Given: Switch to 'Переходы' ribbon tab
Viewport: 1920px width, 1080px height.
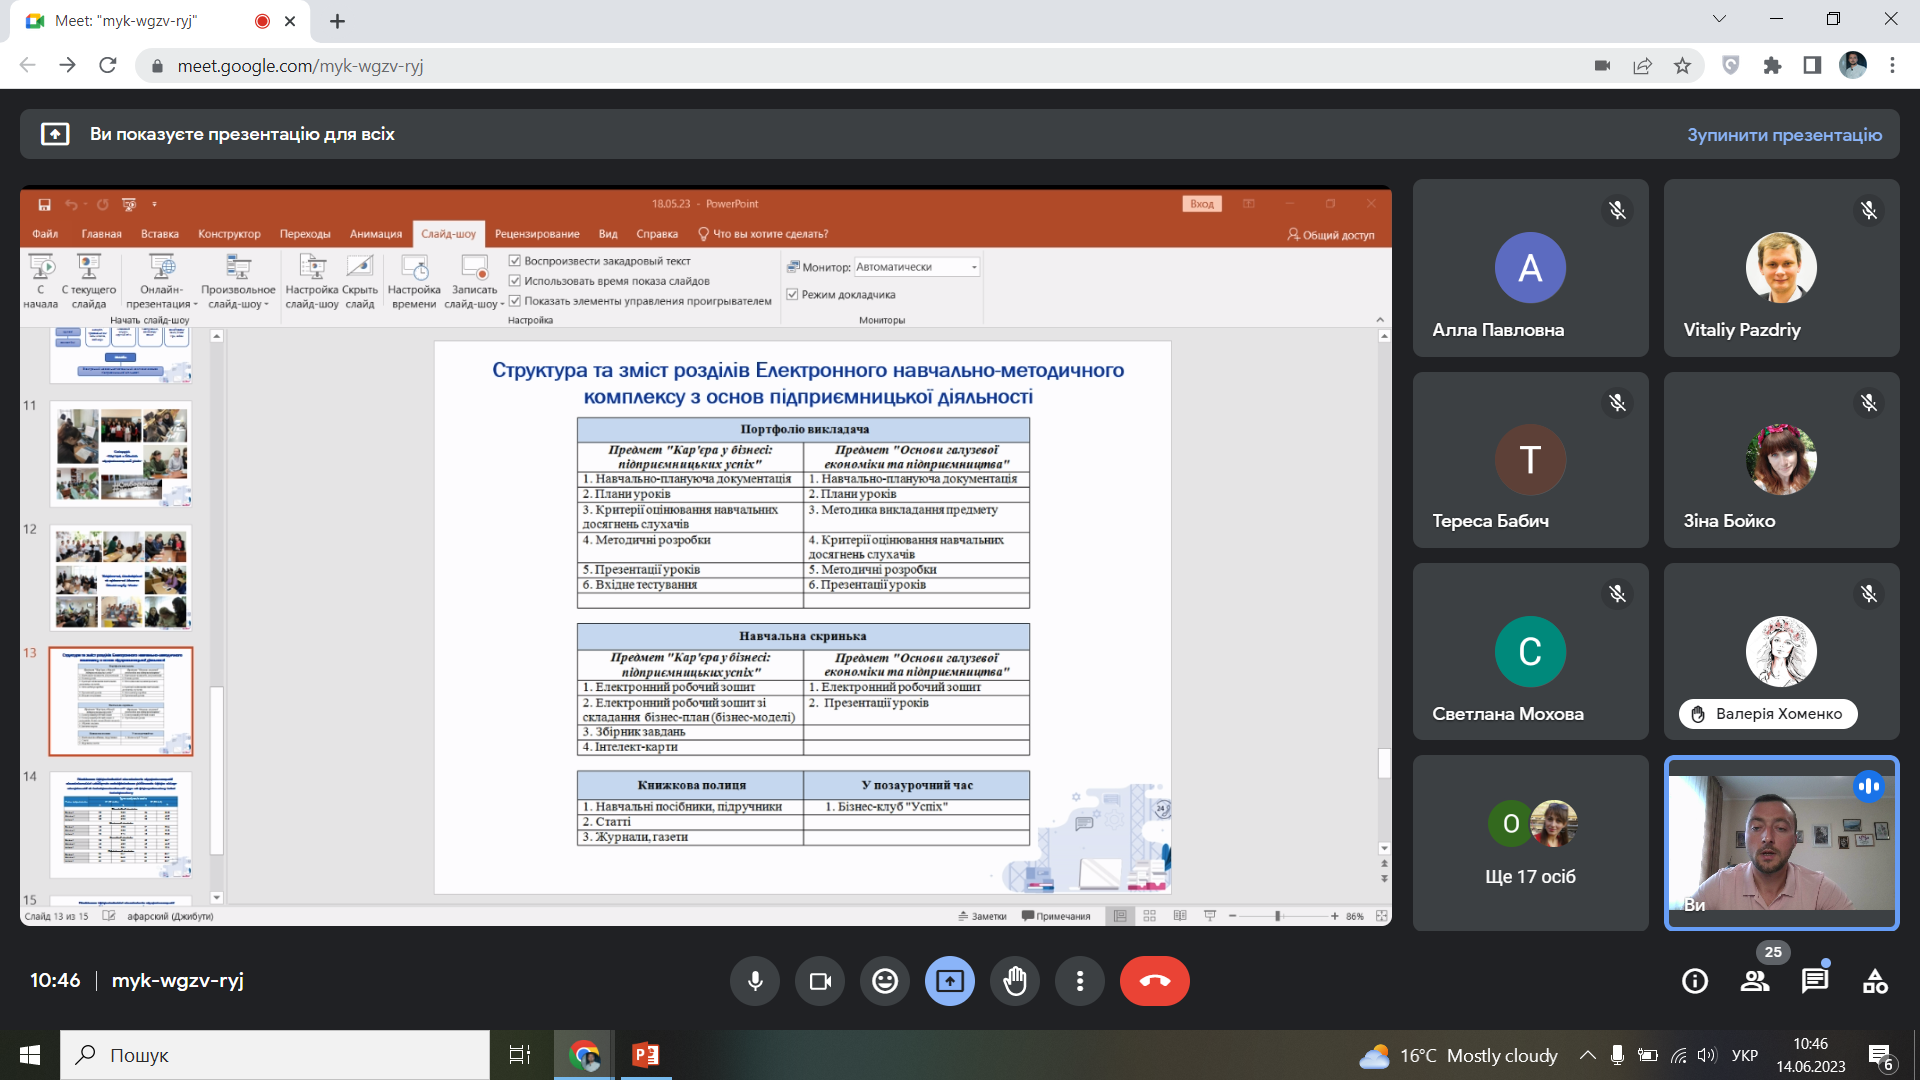Looking at the screenshot, I should click(x=305, y=234).
